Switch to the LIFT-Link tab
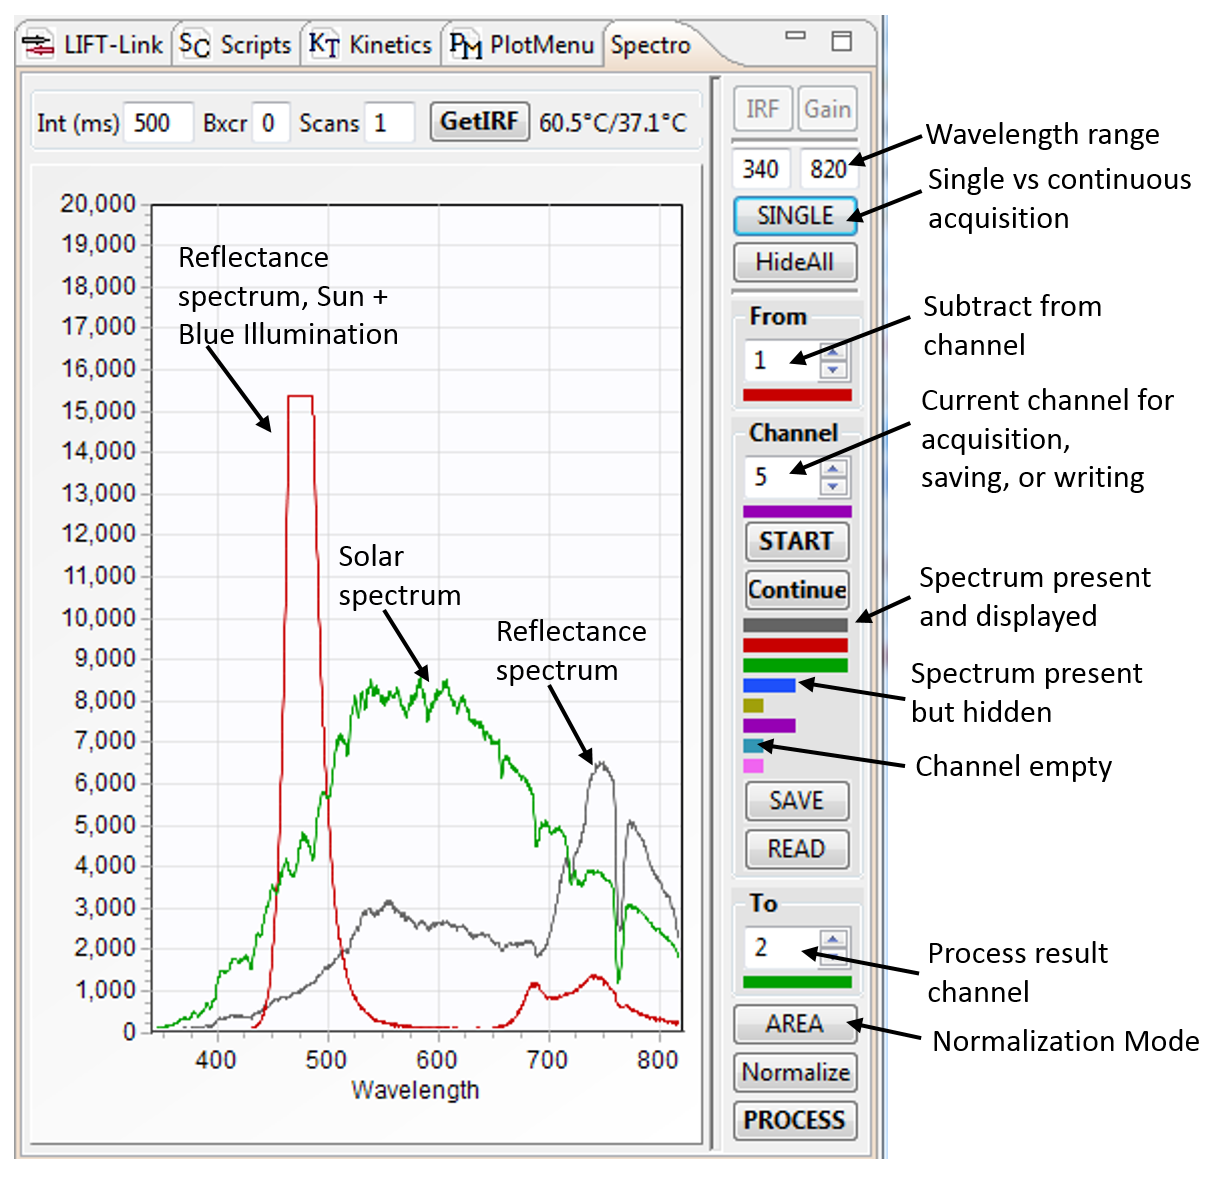The image size is (1219, 1180). tap(95, 45)
